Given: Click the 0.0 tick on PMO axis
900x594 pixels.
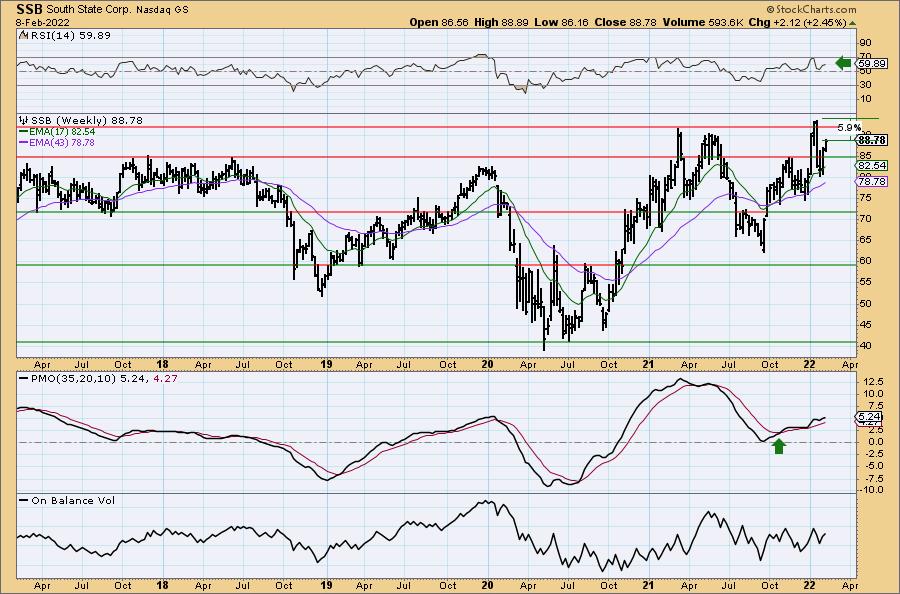Looking at the screenshot, I should click(x=875, y=442).
